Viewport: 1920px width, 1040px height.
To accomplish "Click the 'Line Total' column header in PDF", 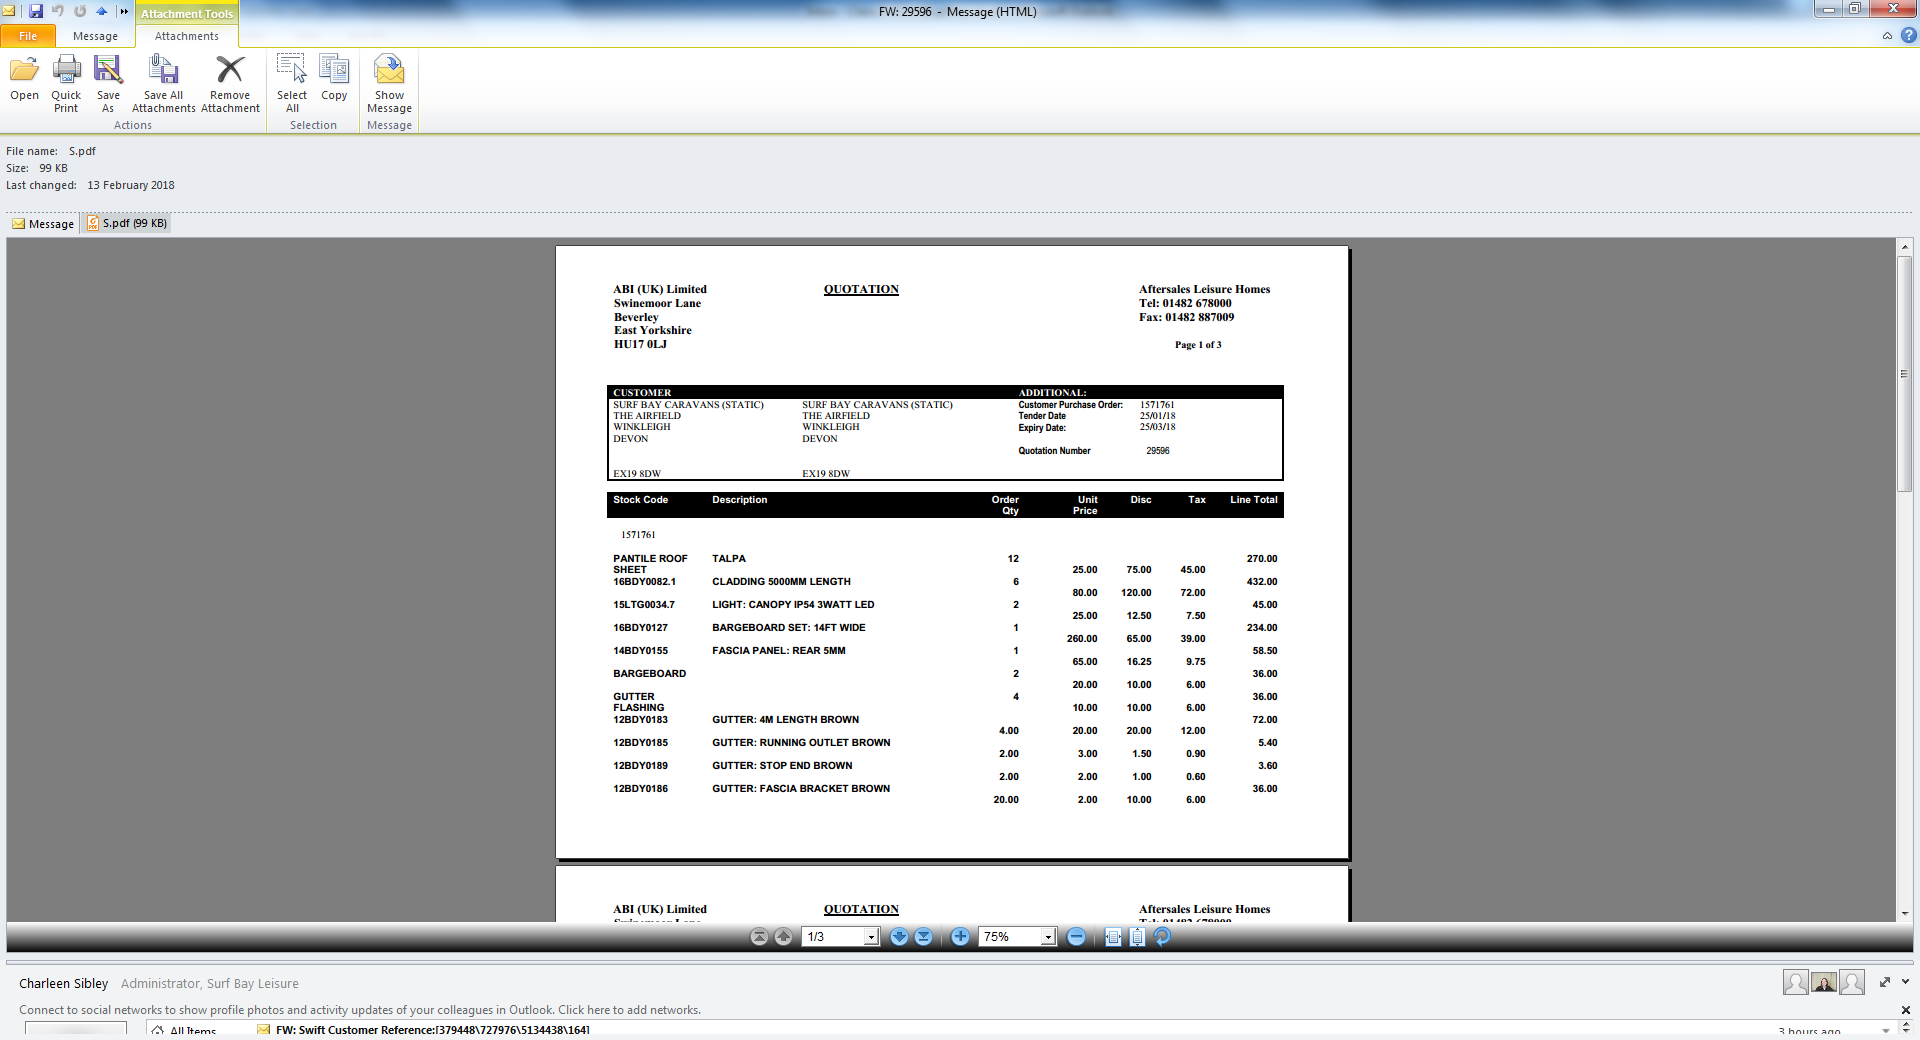I will 1253,500.
